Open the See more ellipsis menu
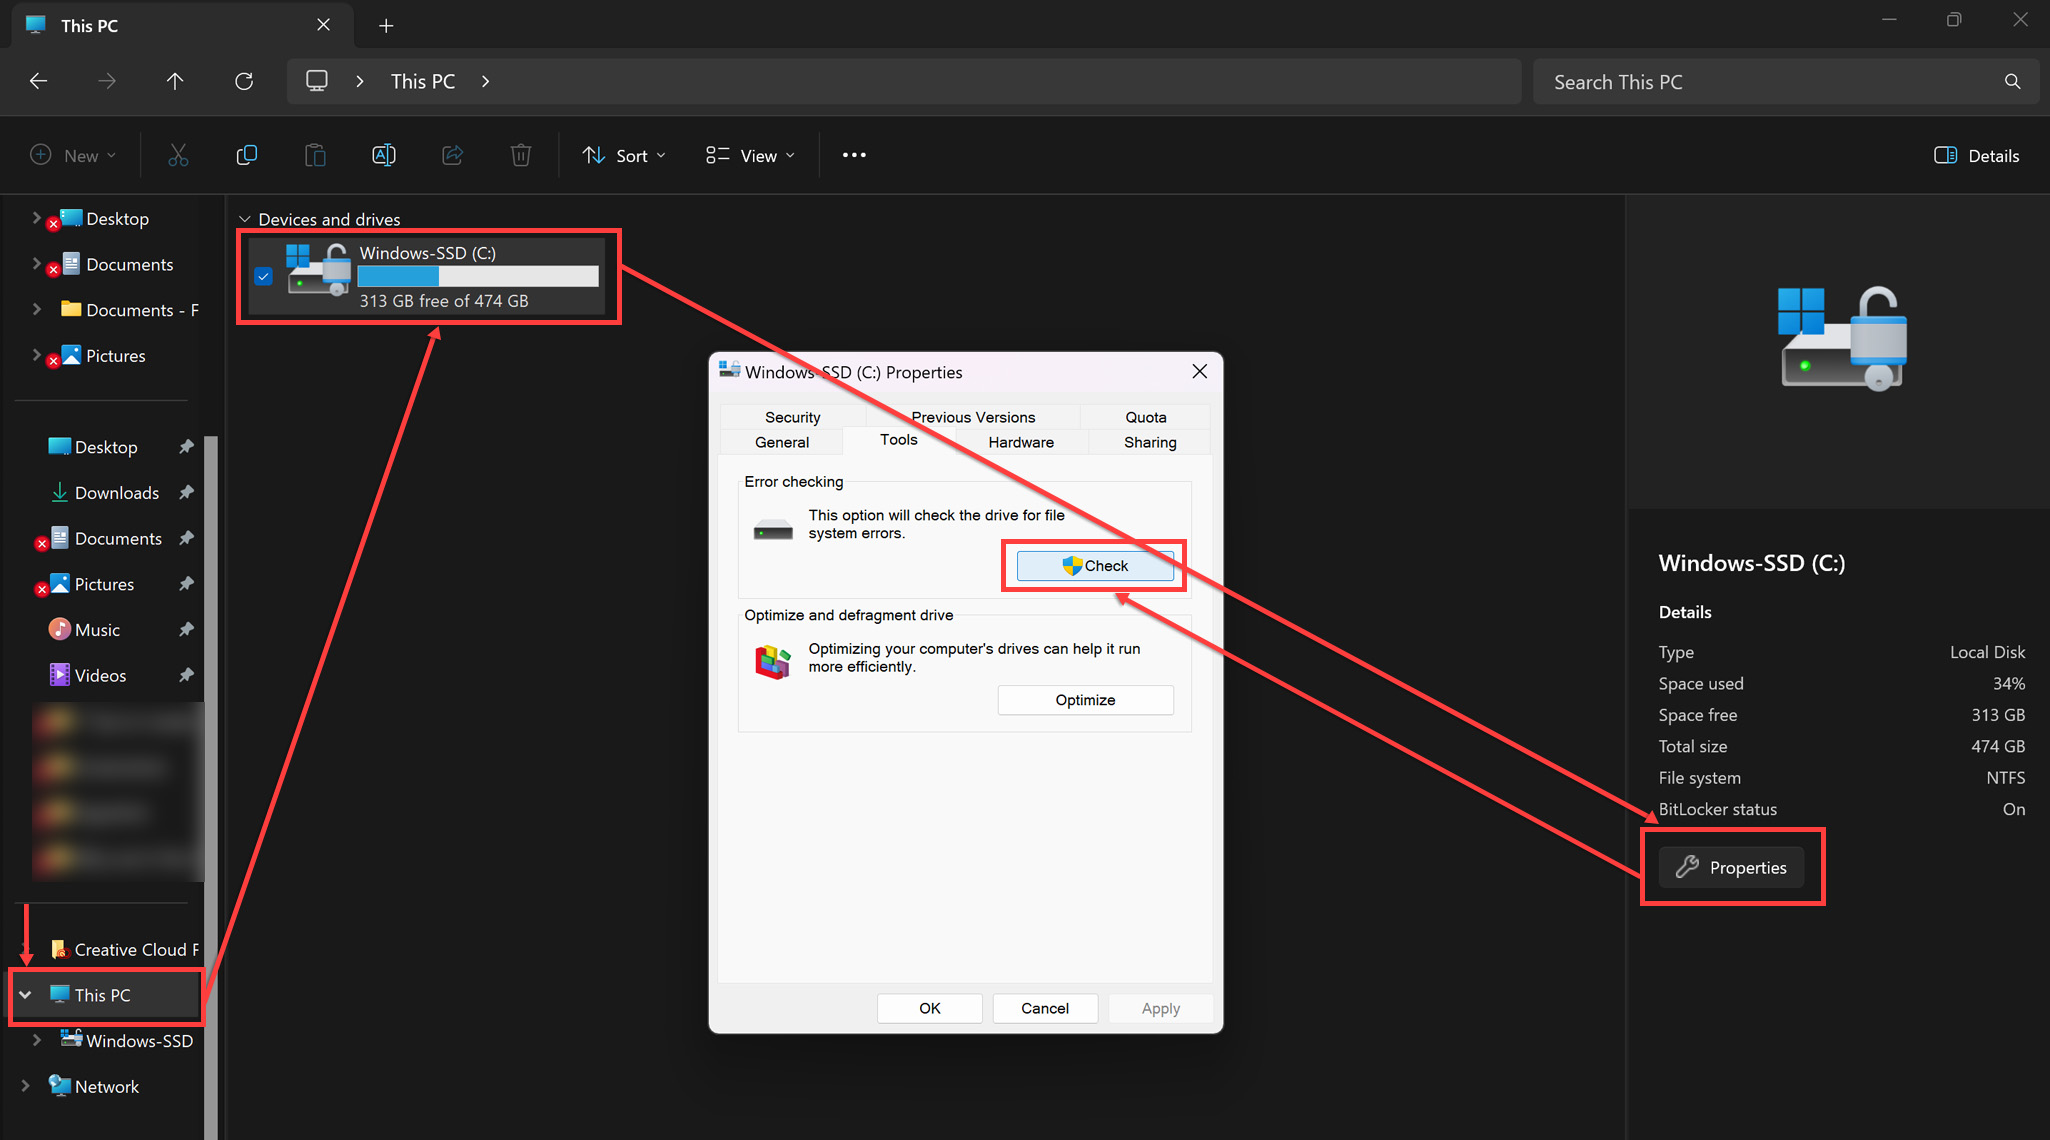 point(854,155)
